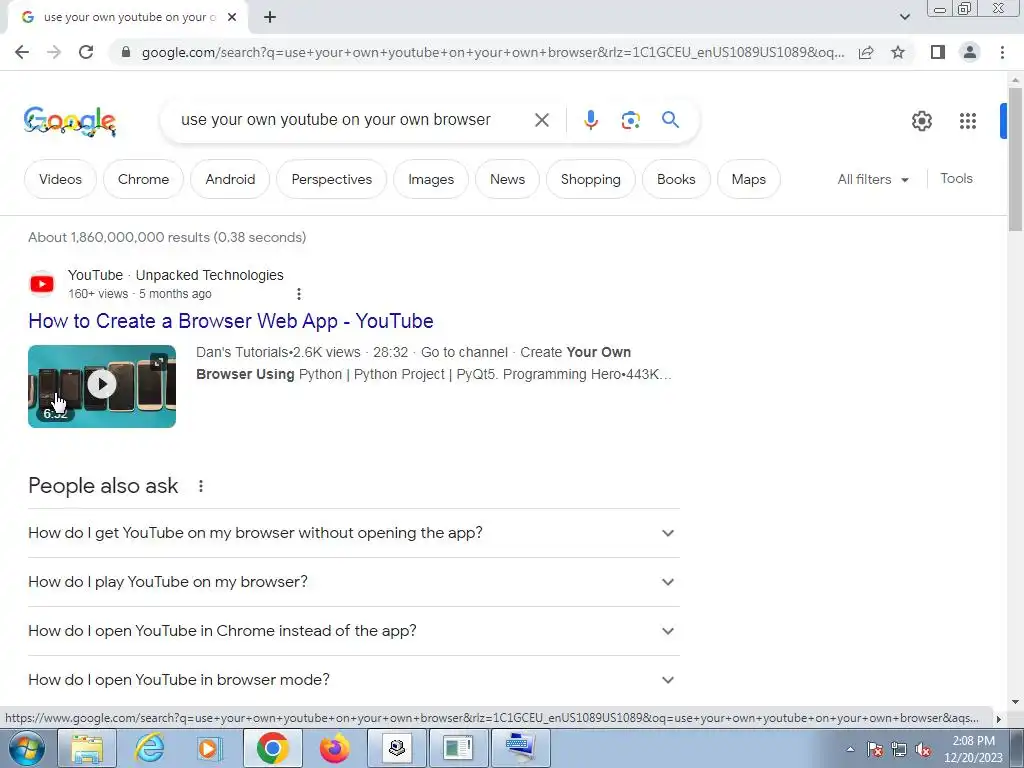Open More options beside People also ask

pos(200,486)
